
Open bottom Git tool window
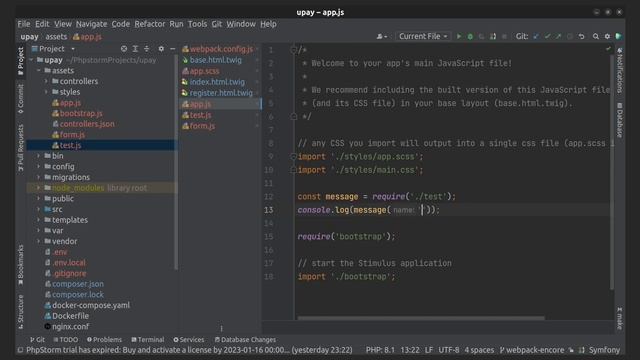37,340
